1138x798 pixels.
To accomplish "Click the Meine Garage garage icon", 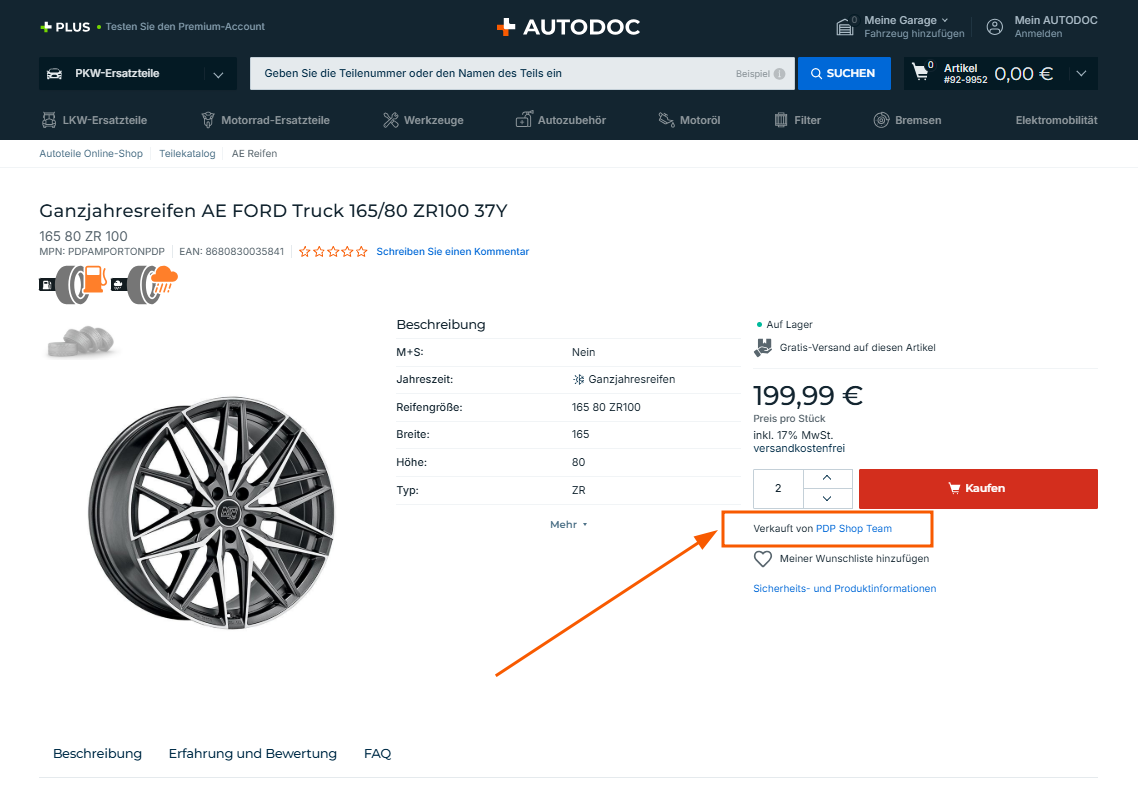I will (846, 27).
